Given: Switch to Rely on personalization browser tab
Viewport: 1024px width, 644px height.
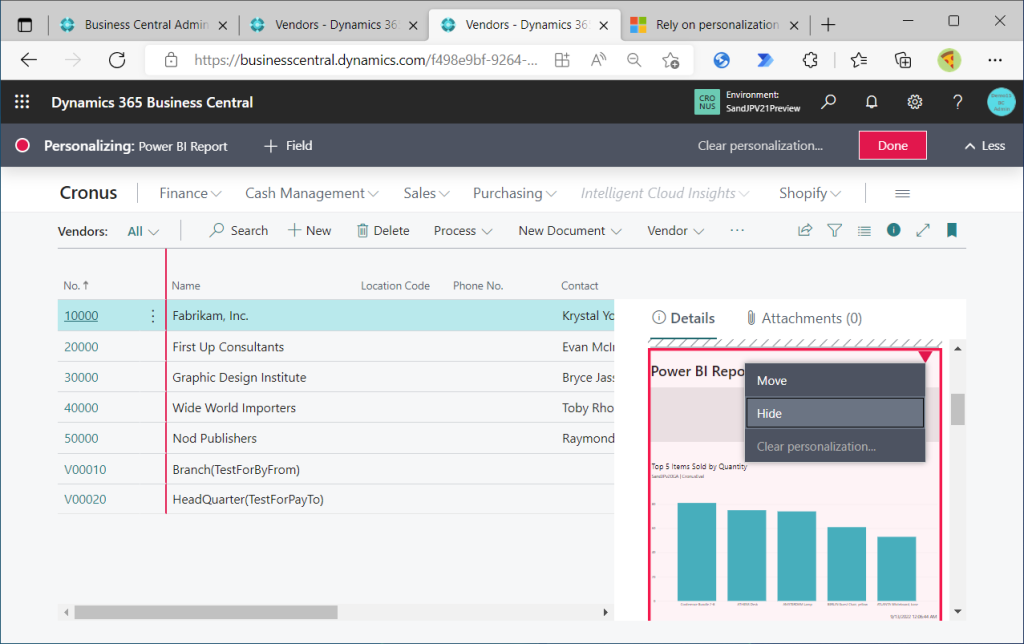Looking at the screenshot, I should pos(714,25).
